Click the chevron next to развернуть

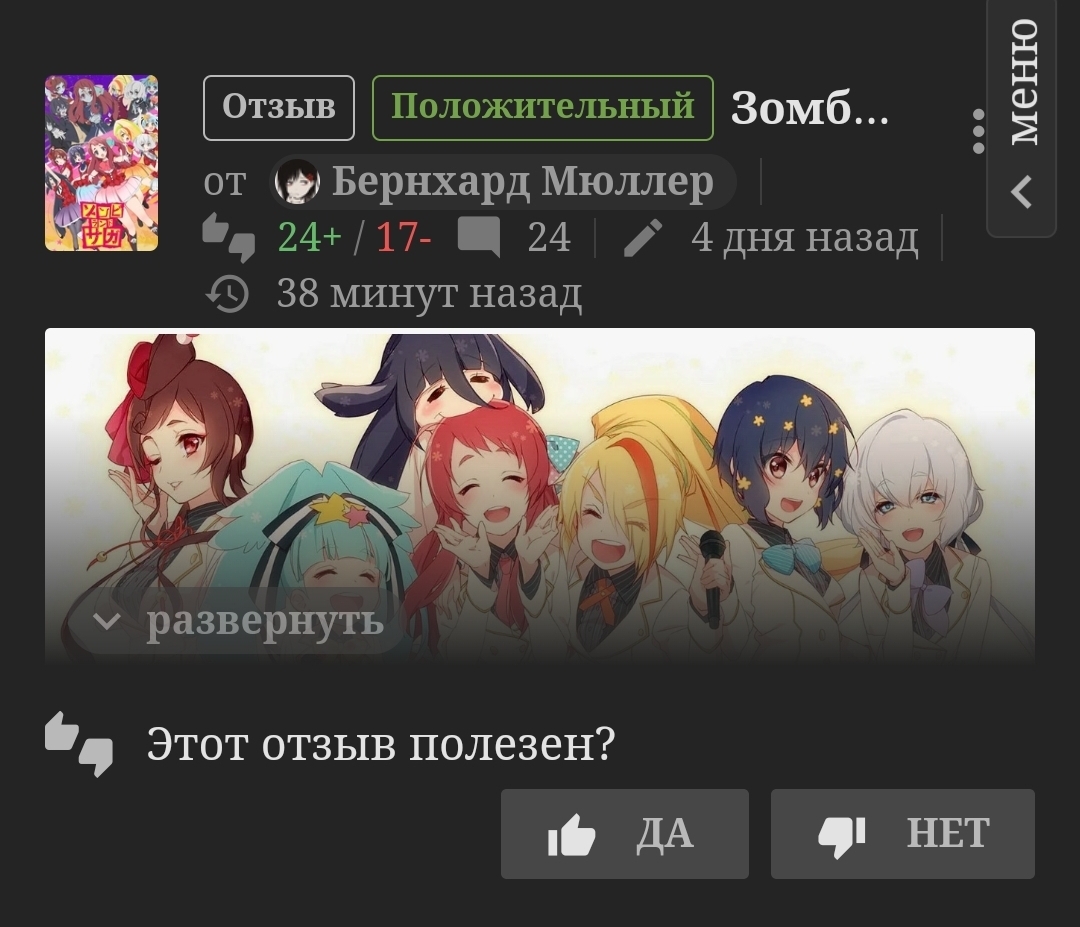click(107, 621)
